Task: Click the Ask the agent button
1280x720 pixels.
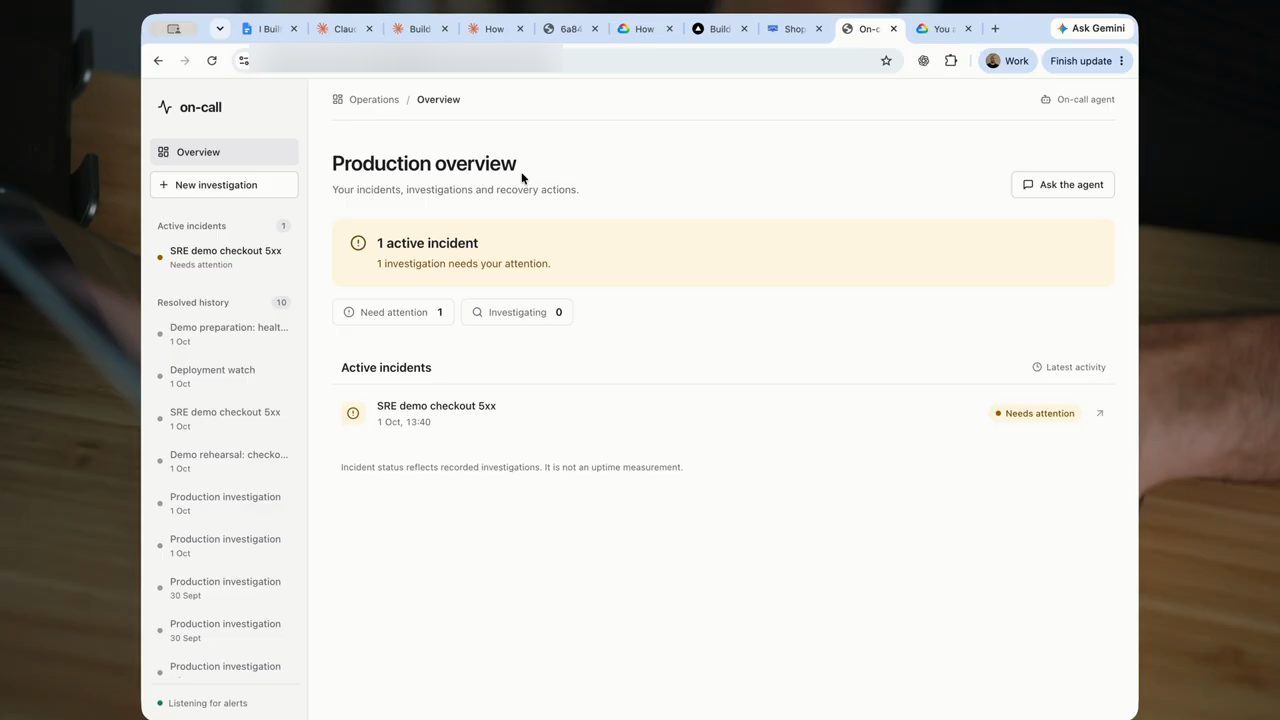Action: pyautogui.click(x=1063, y=185)
